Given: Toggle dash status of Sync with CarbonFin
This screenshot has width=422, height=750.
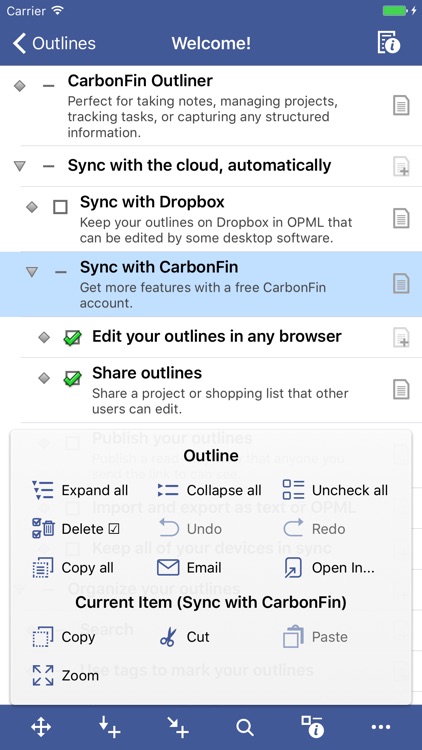Looking at the screenshot, I should 61,272.
